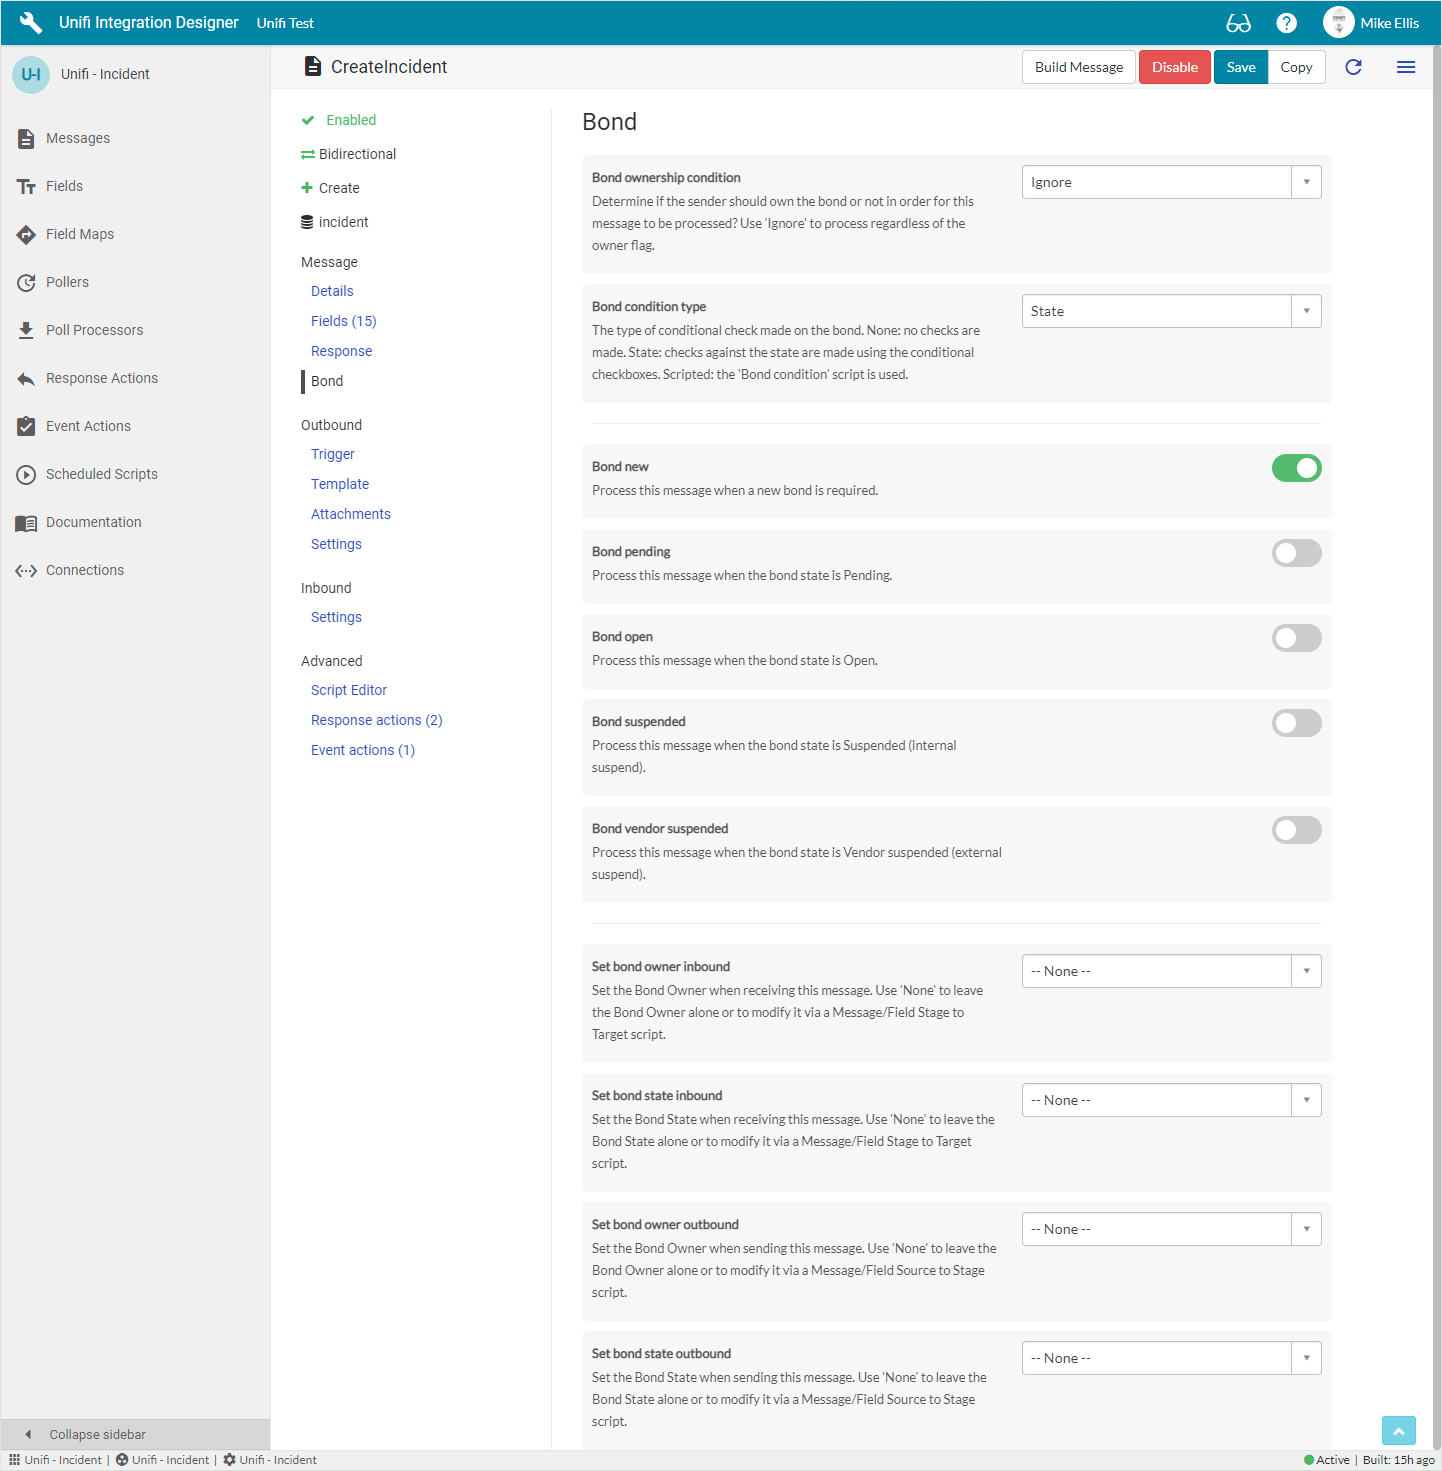Expand the Bond condition type dropdown

[1171, 311]
